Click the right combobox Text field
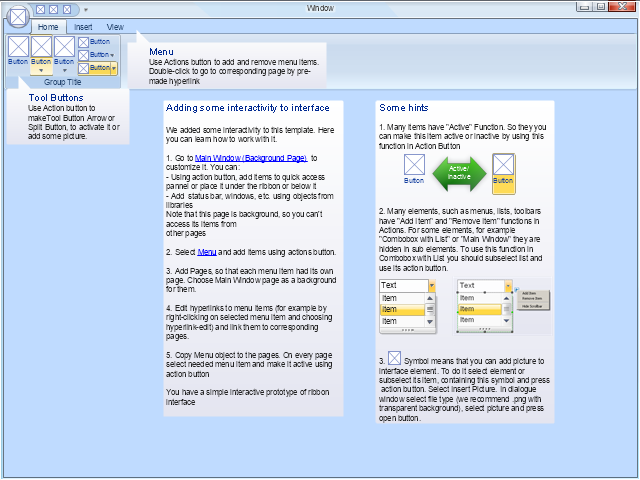 [x=481, y=286]
